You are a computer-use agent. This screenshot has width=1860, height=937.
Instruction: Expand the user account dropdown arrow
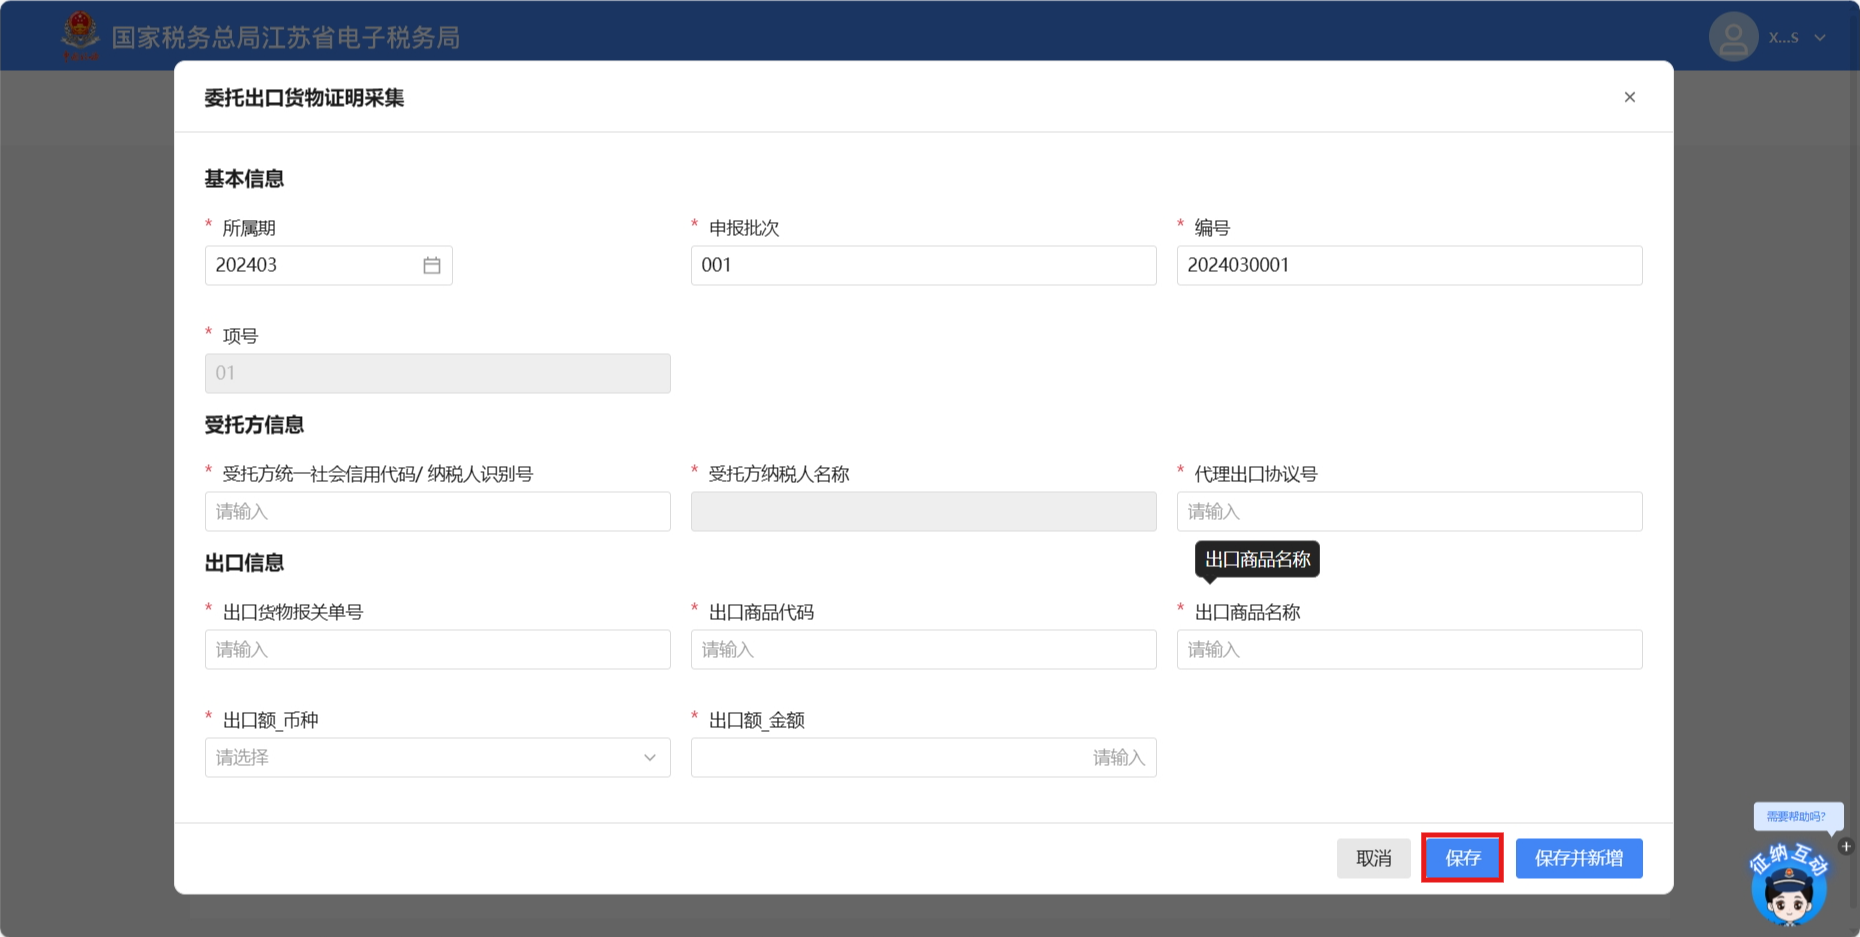coord(1820,38)
